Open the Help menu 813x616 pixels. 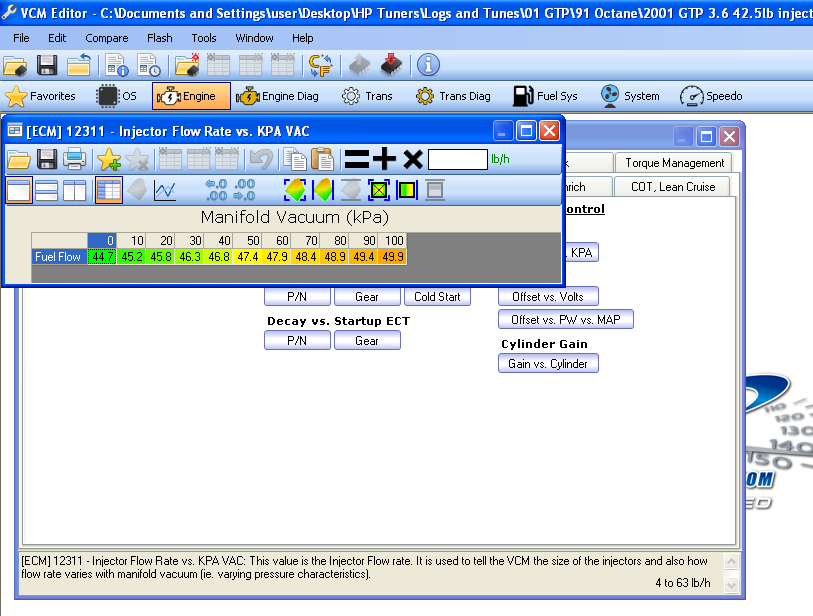[x=303, y=38]
